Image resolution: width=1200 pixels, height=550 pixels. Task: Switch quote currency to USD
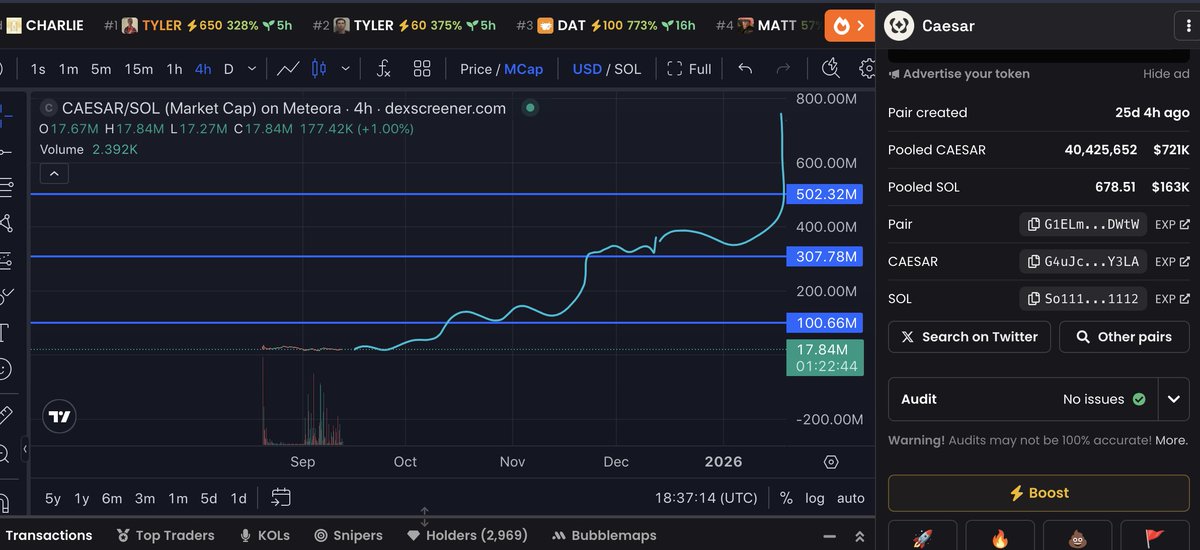[x=587, y=69]
